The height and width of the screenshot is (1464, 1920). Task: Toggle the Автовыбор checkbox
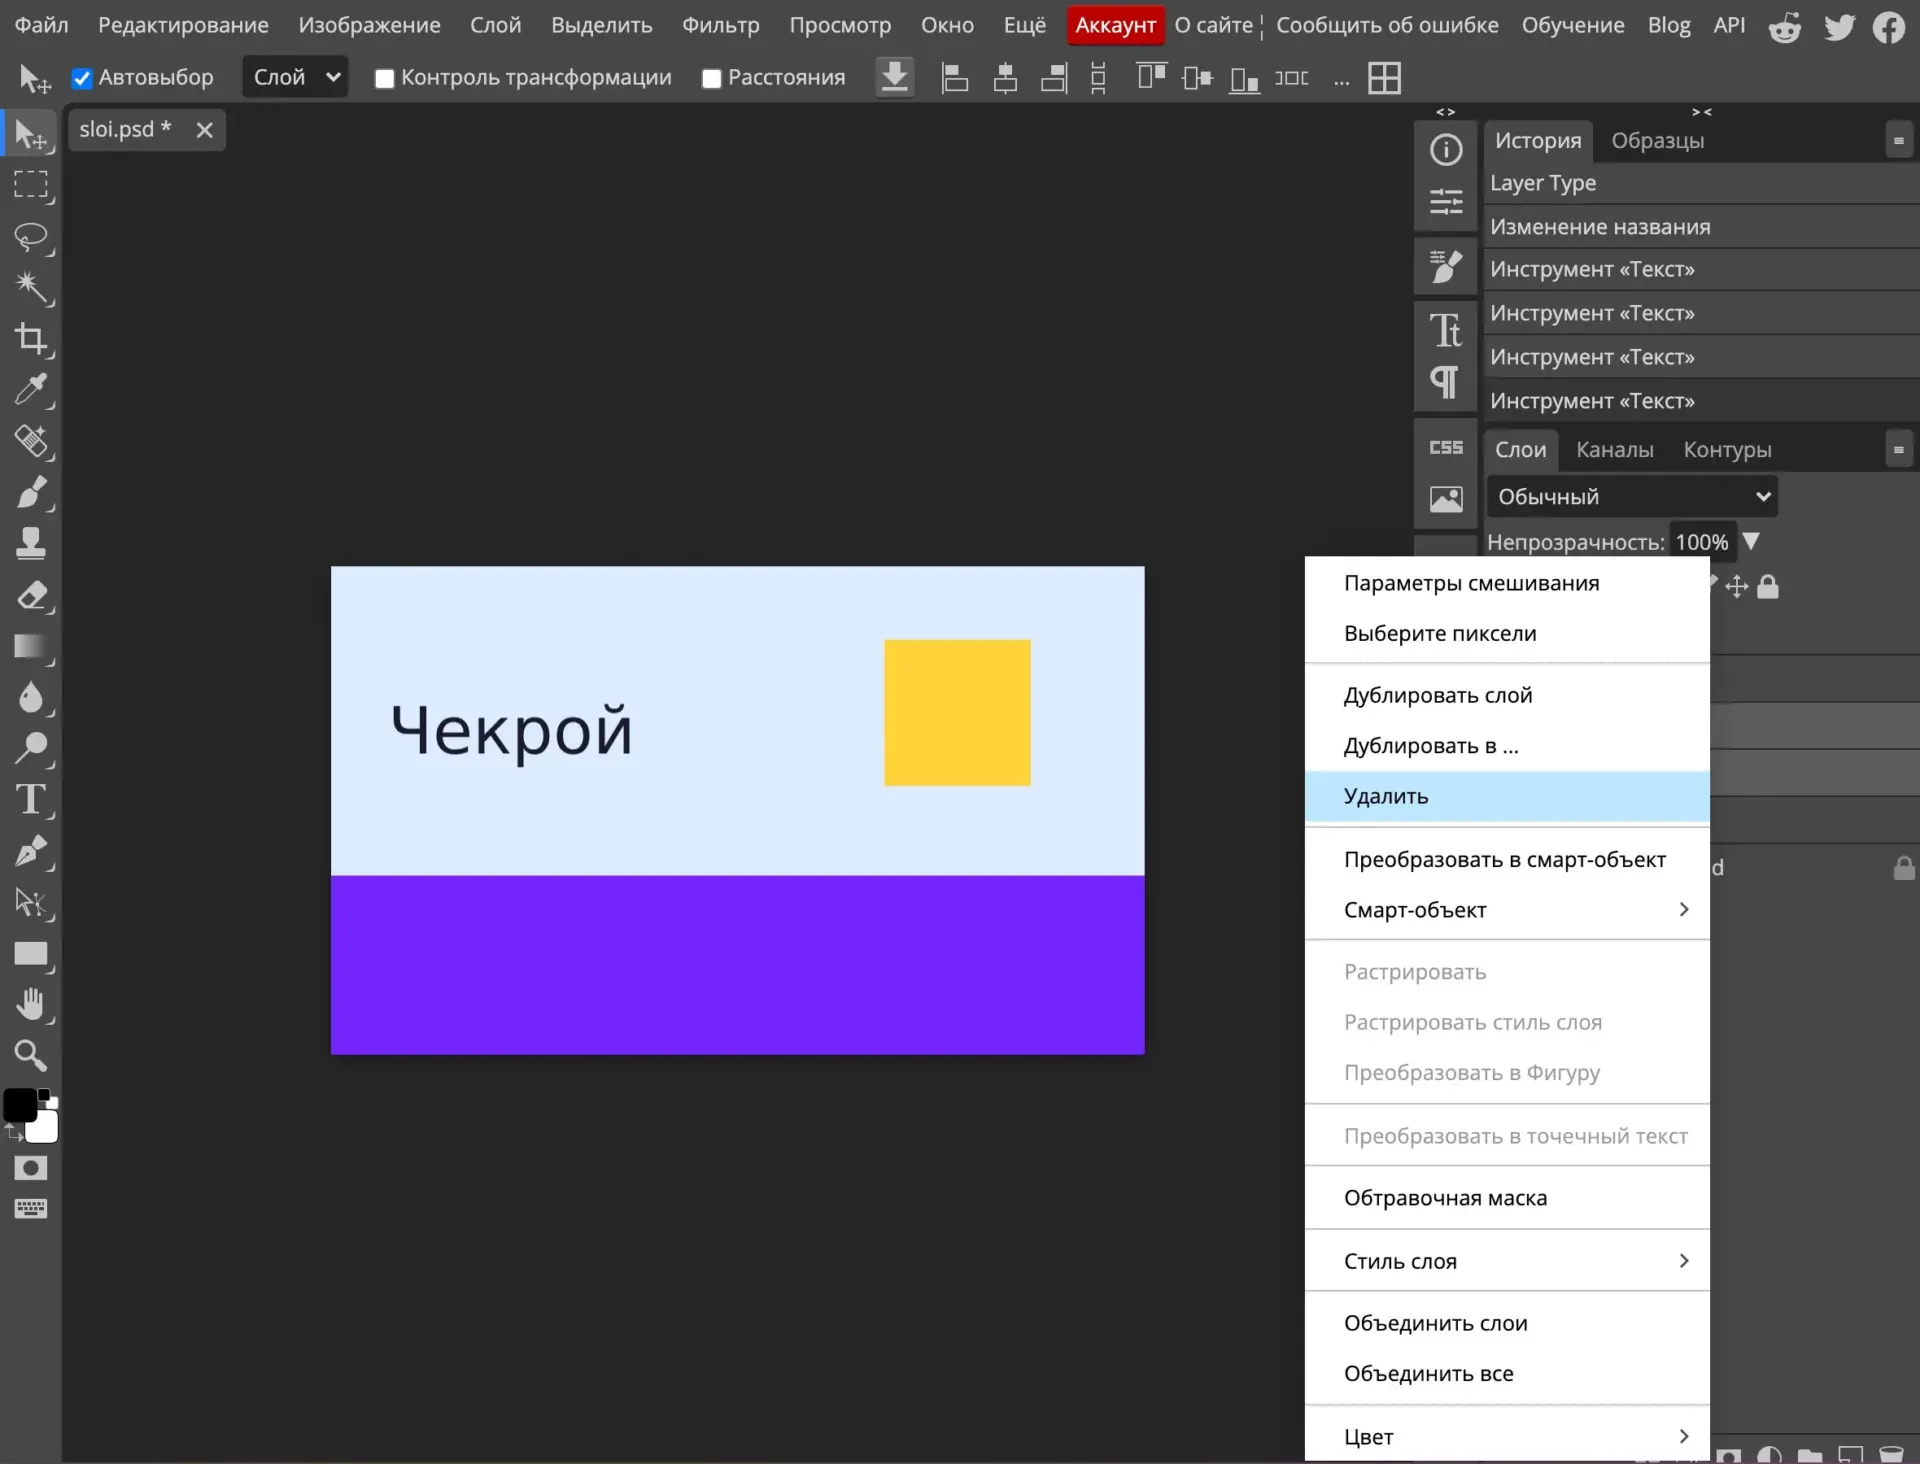coord(82,78)
